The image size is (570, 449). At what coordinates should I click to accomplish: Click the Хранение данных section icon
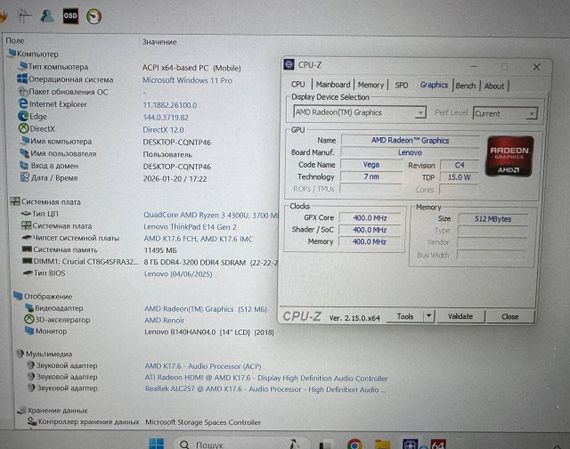pyautogui.click(x=22, y=410)
